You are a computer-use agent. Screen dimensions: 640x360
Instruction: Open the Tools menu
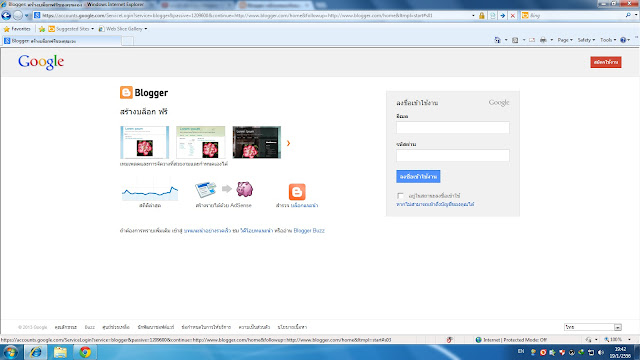tap(608, 40)
